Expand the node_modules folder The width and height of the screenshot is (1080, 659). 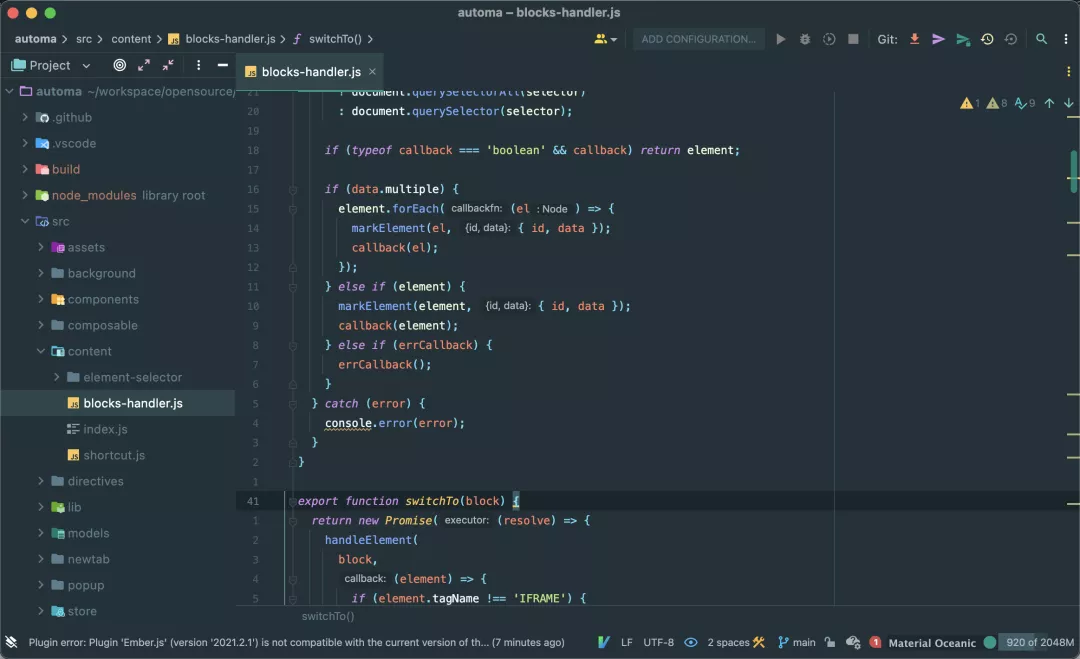pos(25,195)
